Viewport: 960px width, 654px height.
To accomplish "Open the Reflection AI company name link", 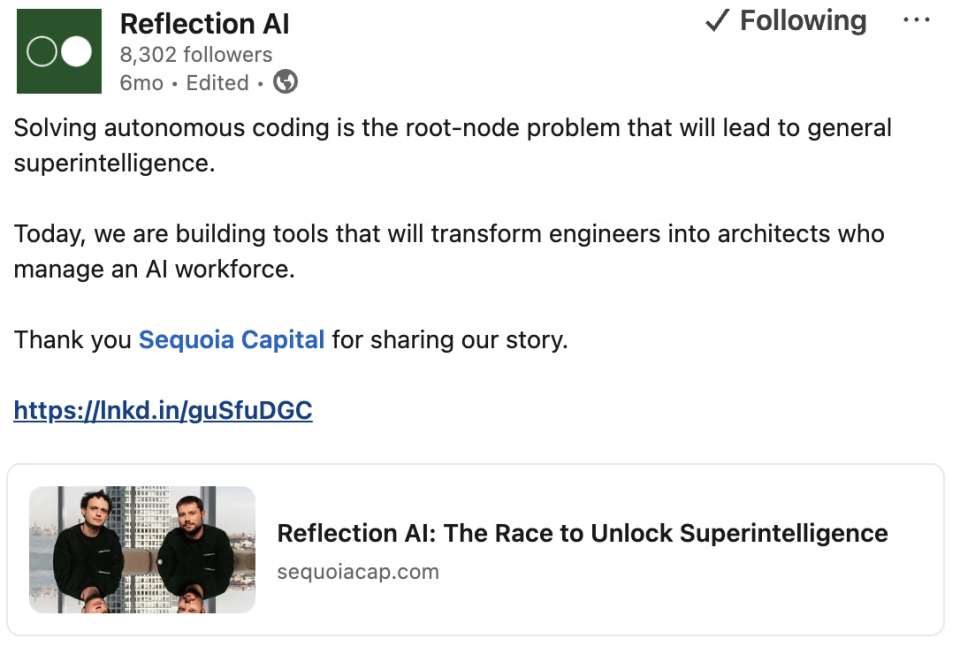I will (204, 24).
